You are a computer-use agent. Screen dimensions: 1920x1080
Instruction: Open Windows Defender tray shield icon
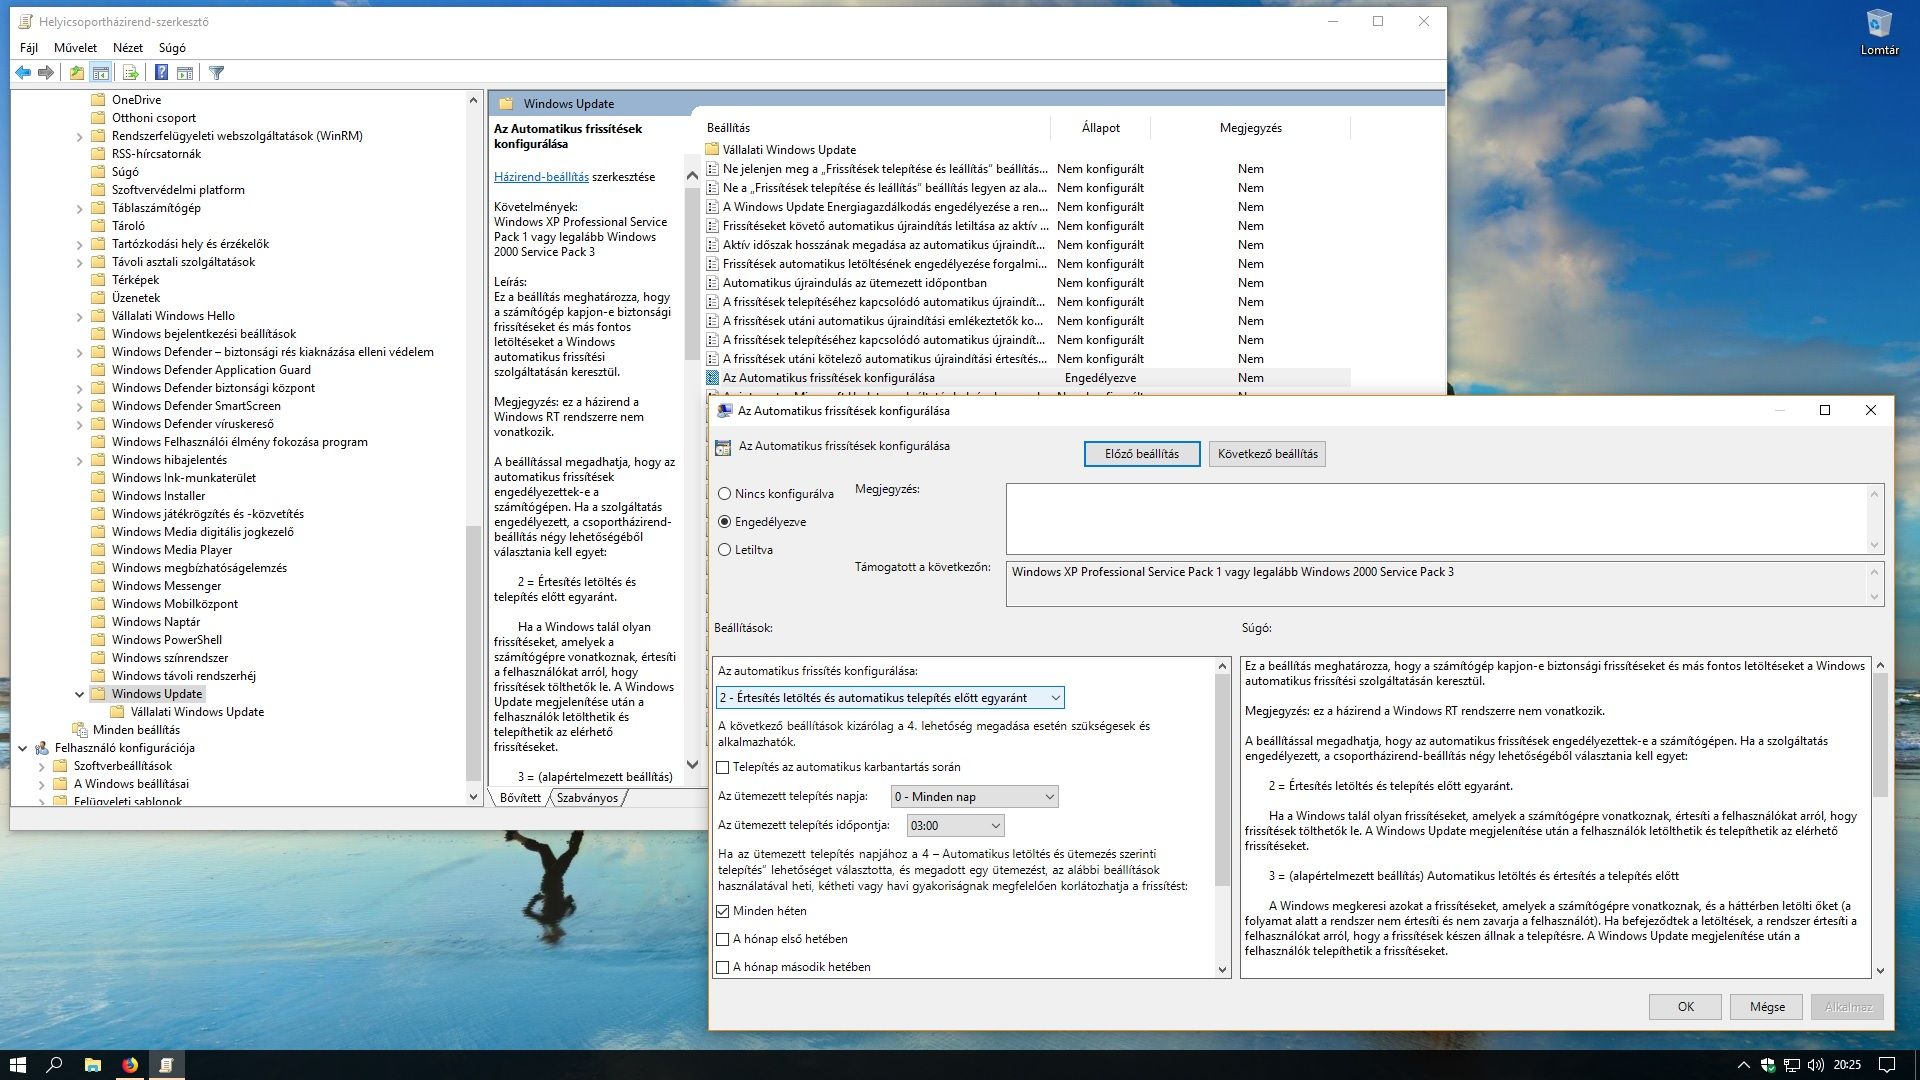[x=1768, y=1065]
